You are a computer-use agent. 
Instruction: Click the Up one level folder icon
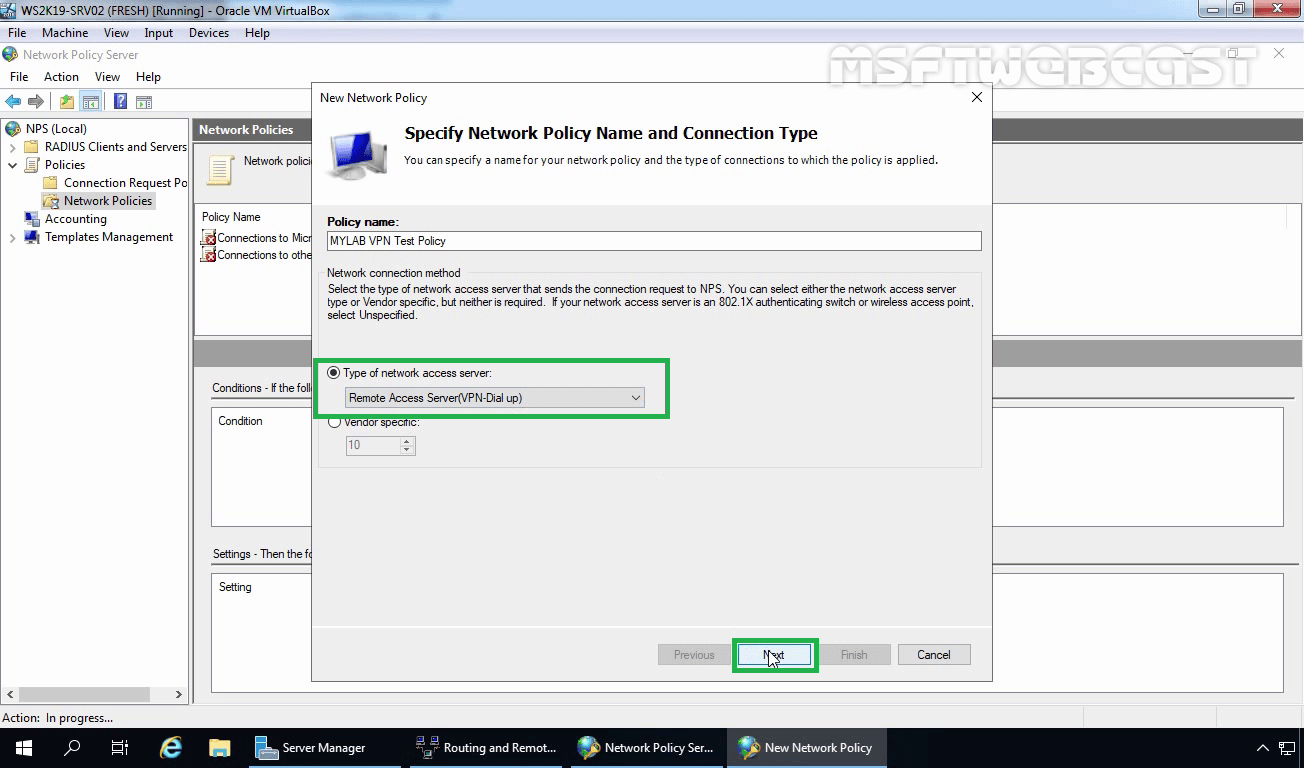67,101
